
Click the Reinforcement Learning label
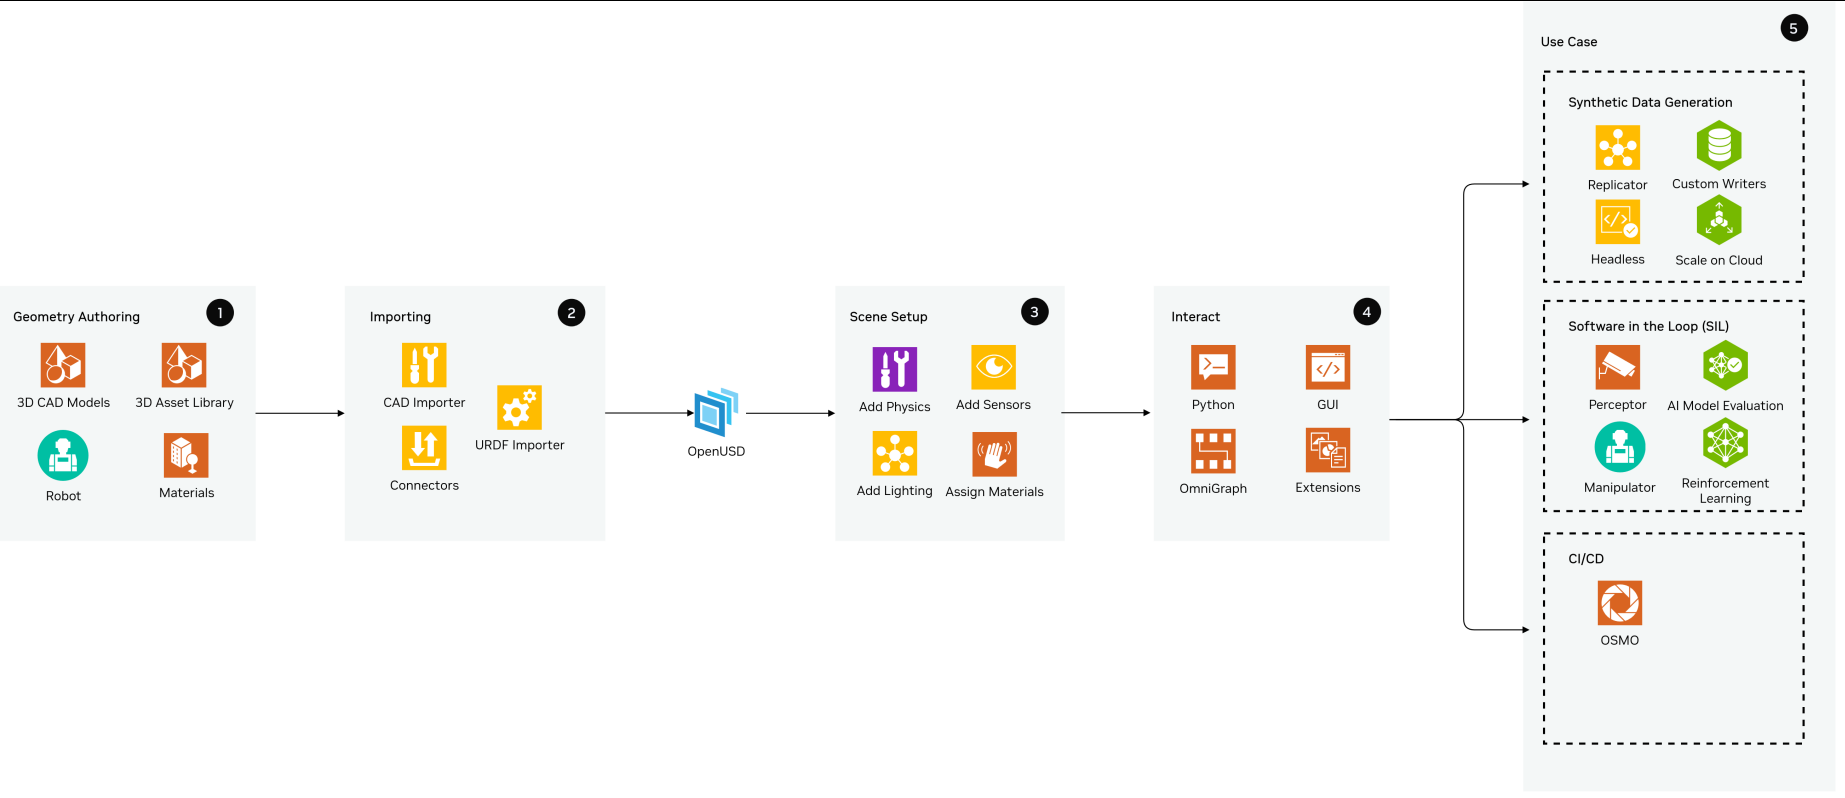(1725, 491)
